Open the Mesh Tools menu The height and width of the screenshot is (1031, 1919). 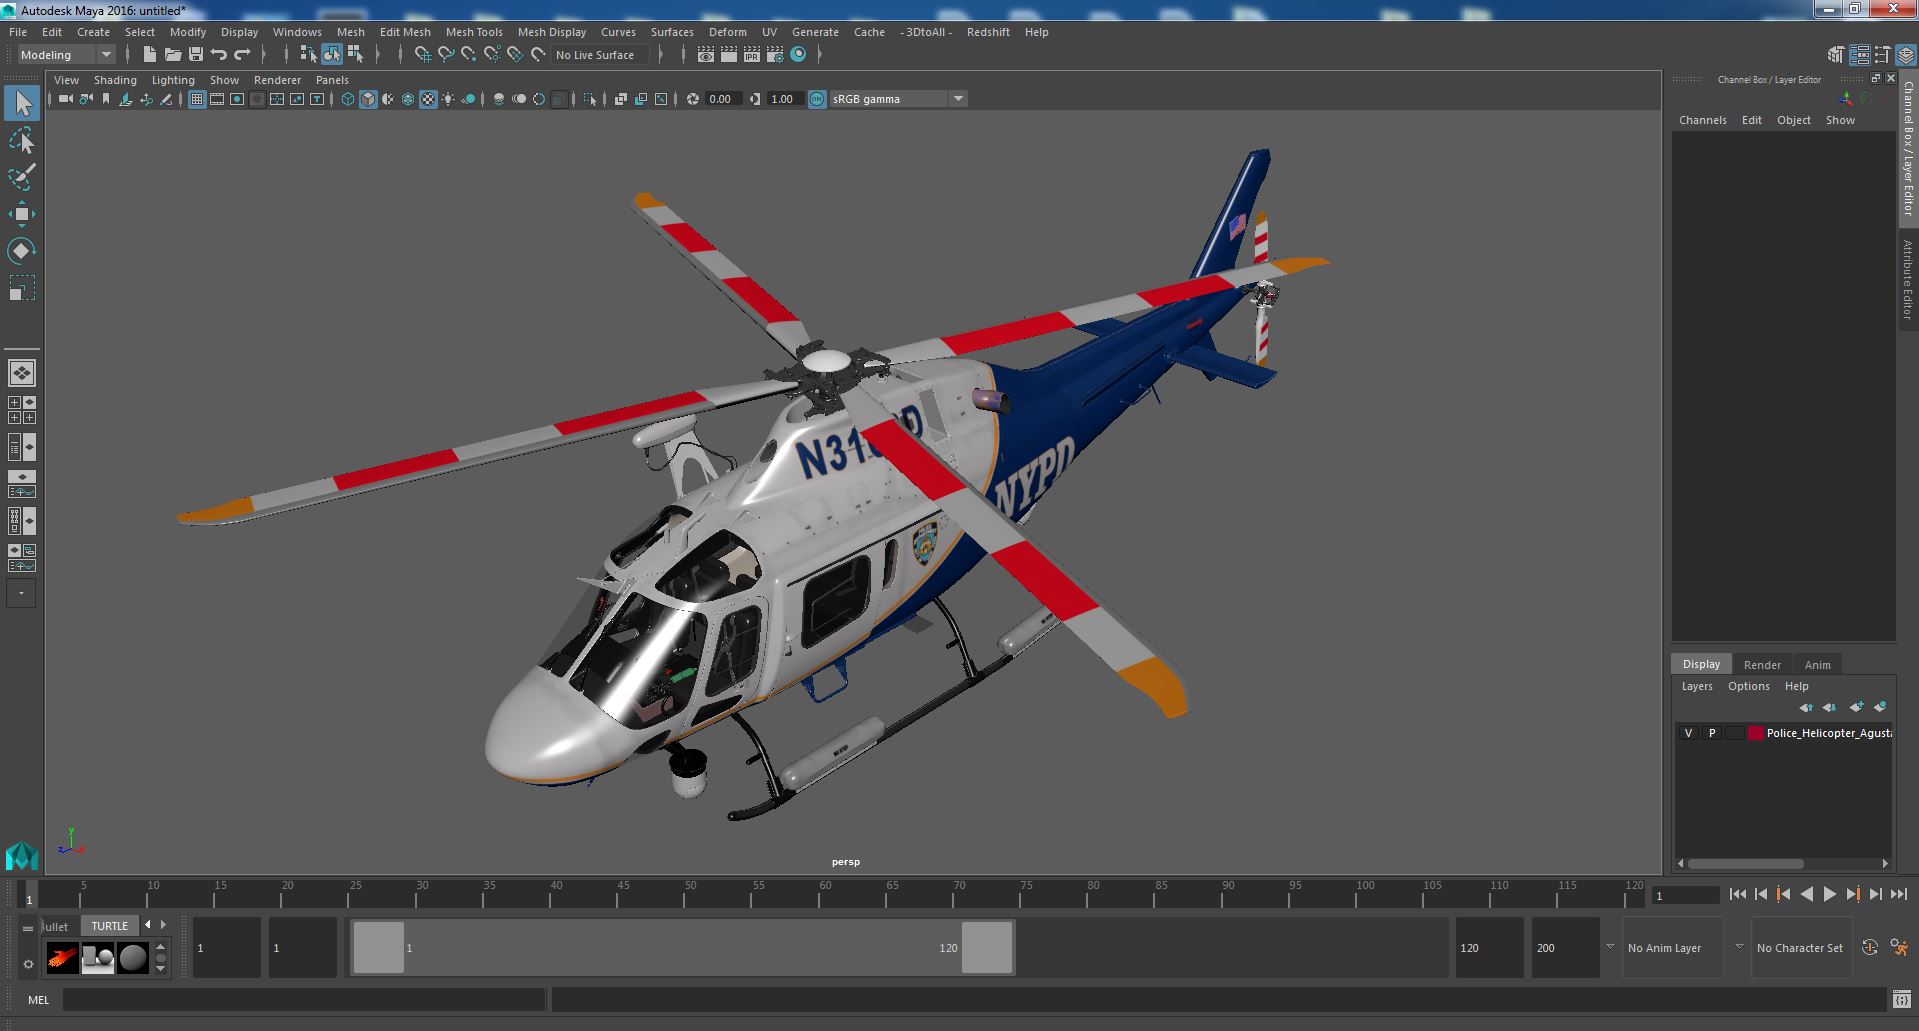474,32
